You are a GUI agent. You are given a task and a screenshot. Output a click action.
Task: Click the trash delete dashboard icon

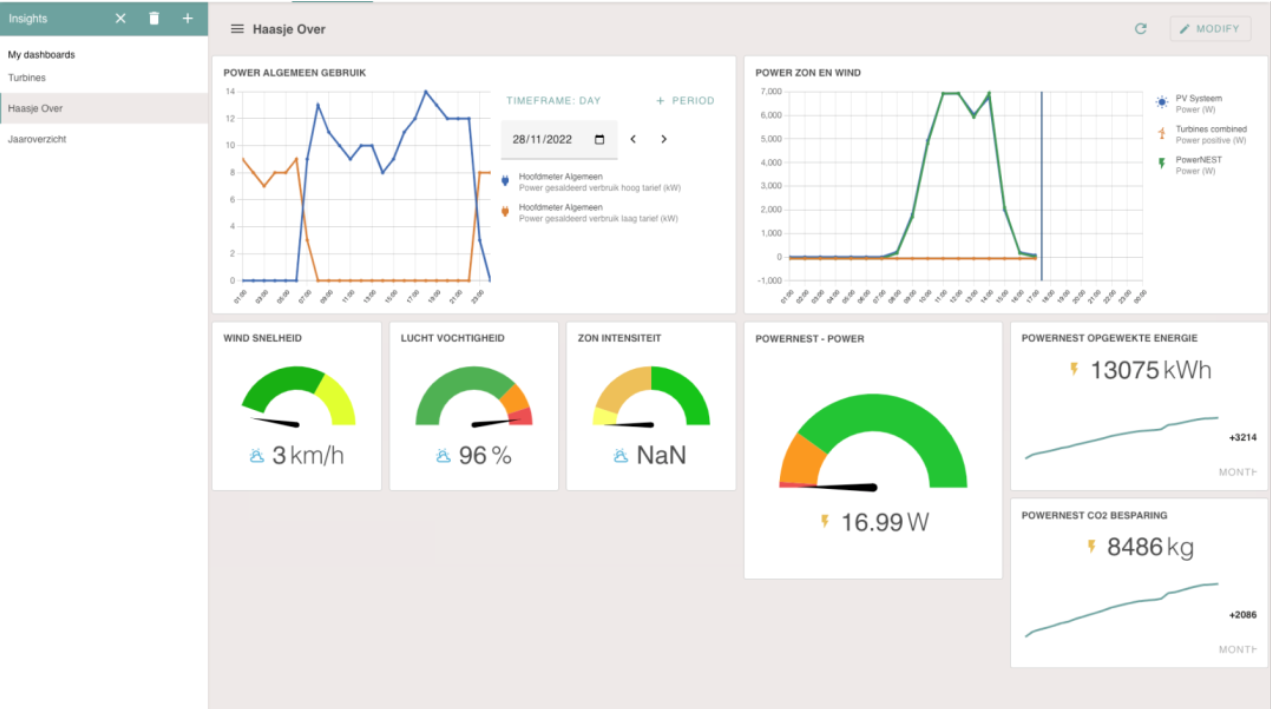coord(154,19)
